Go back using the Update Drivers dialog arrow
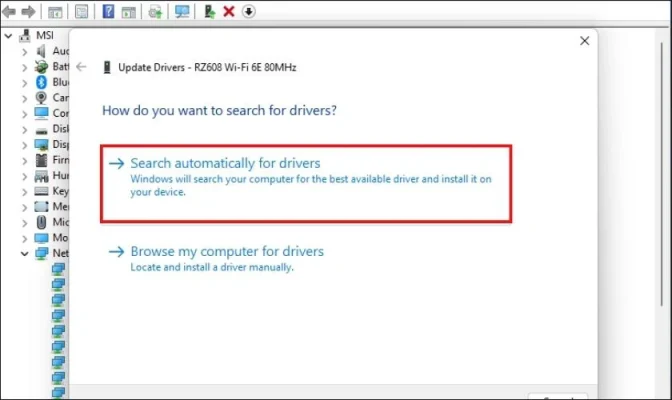The width and height of the screenshot is (672, 400). point(82,67)
